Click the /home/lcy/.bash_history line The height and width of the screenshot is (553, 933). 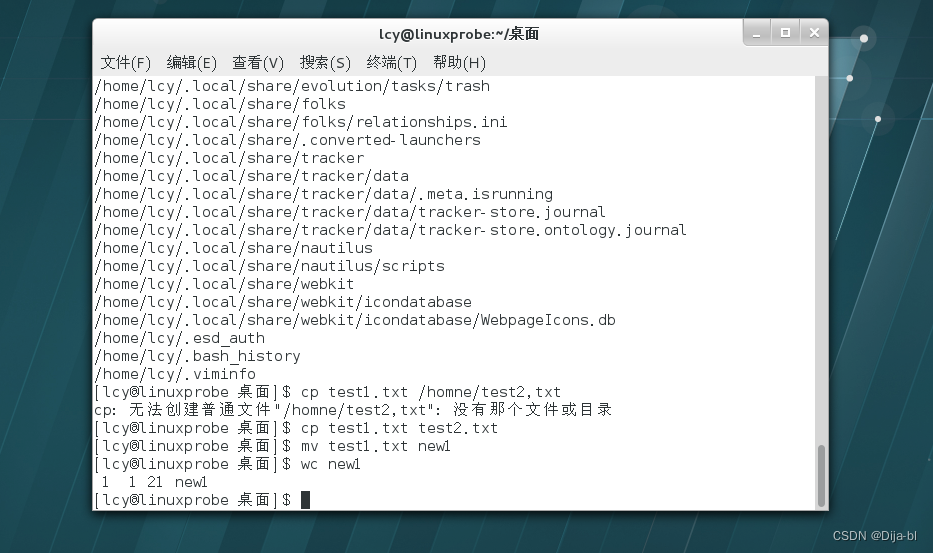[x=198, y=356]
